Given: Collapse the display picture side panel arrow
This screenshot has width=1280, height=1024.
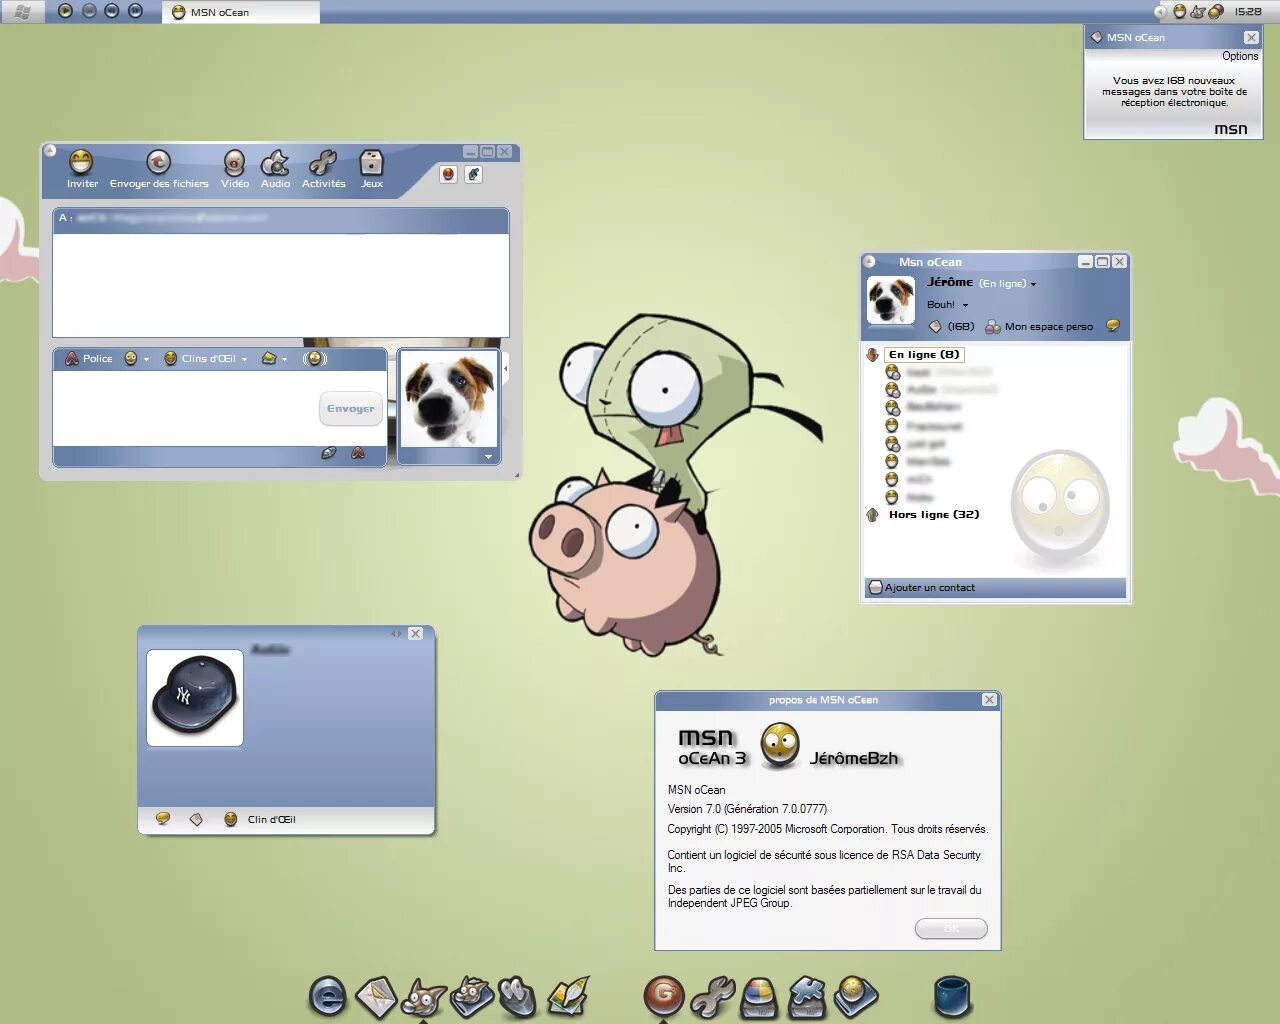Looking at the screenshot, I should (x=505, y=369).
